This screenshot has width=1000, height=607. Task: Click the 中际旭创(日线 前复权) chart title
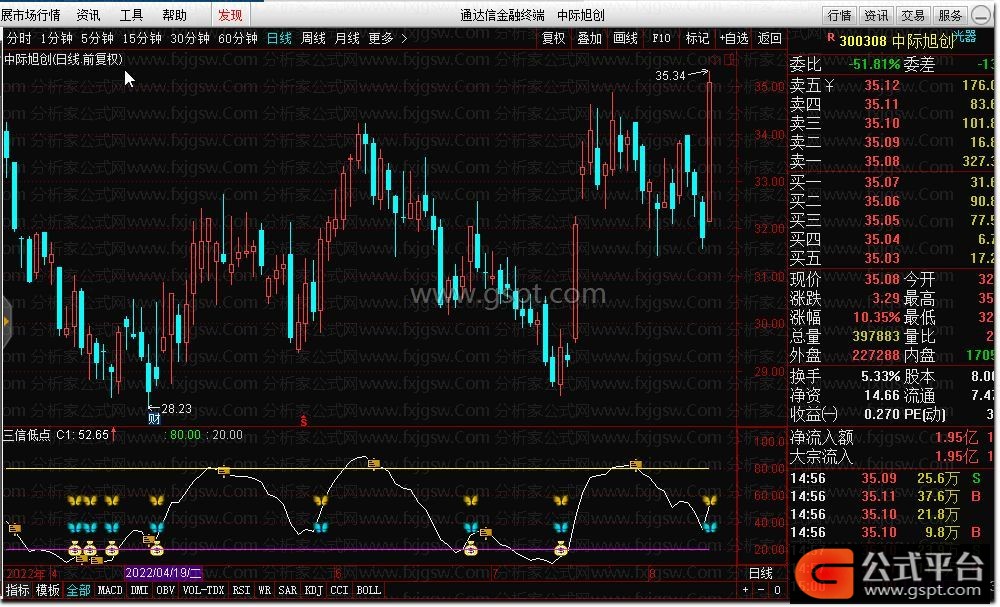(63, 59)
